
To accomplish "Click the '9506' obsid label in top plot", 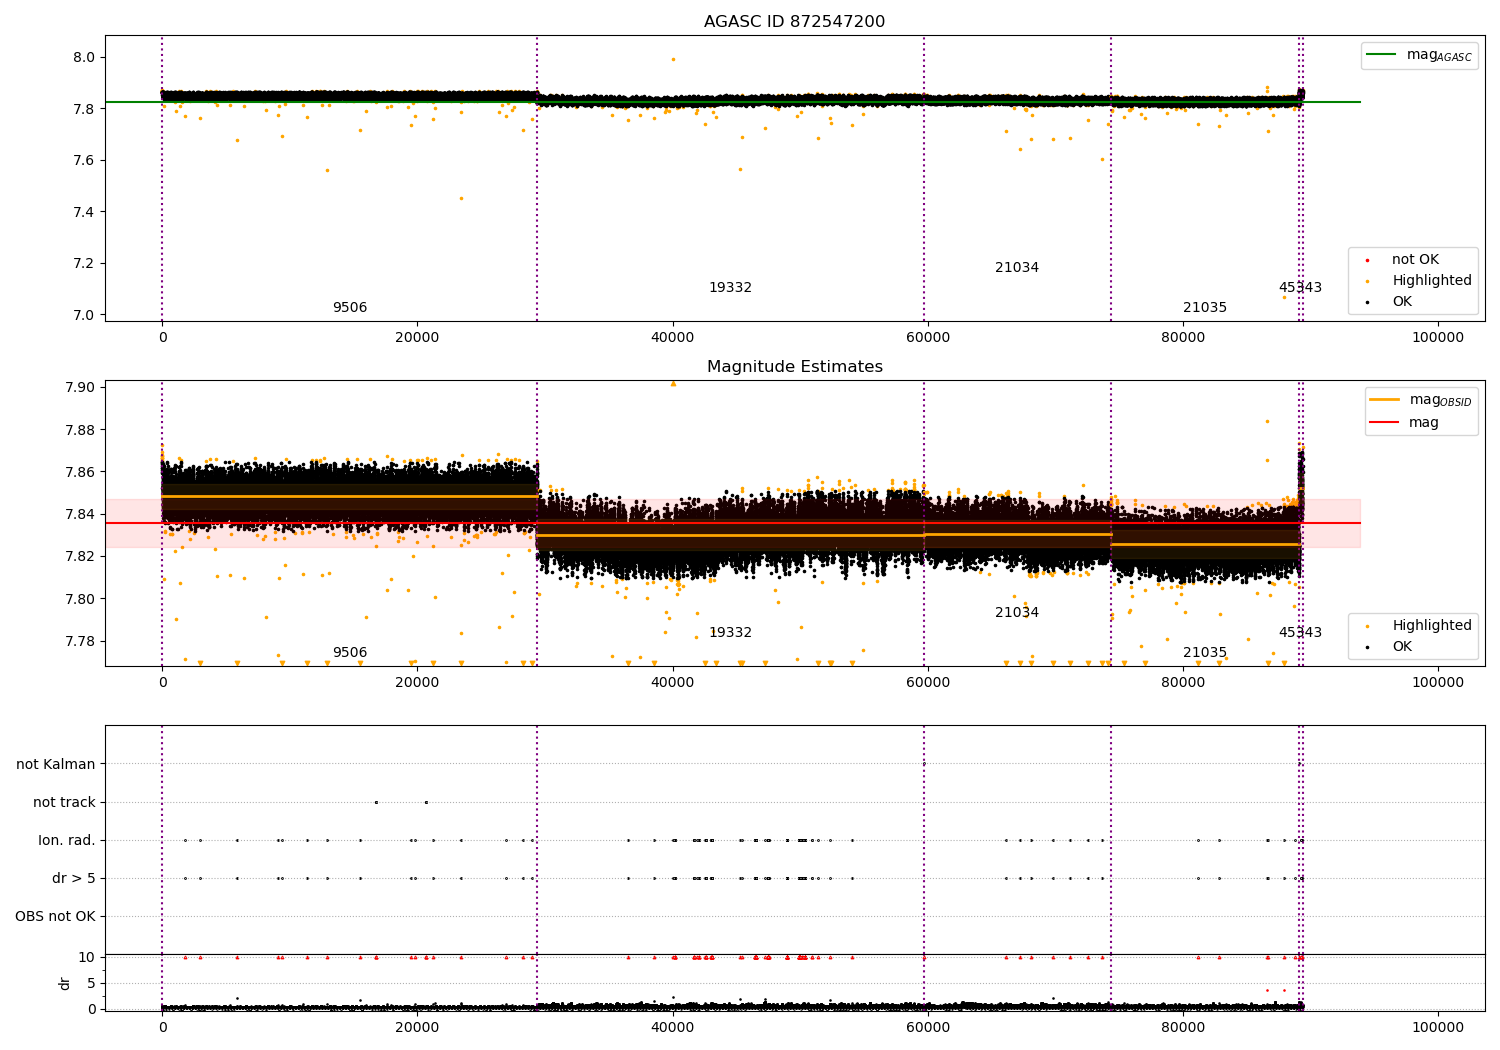I will tap(350, 308).
